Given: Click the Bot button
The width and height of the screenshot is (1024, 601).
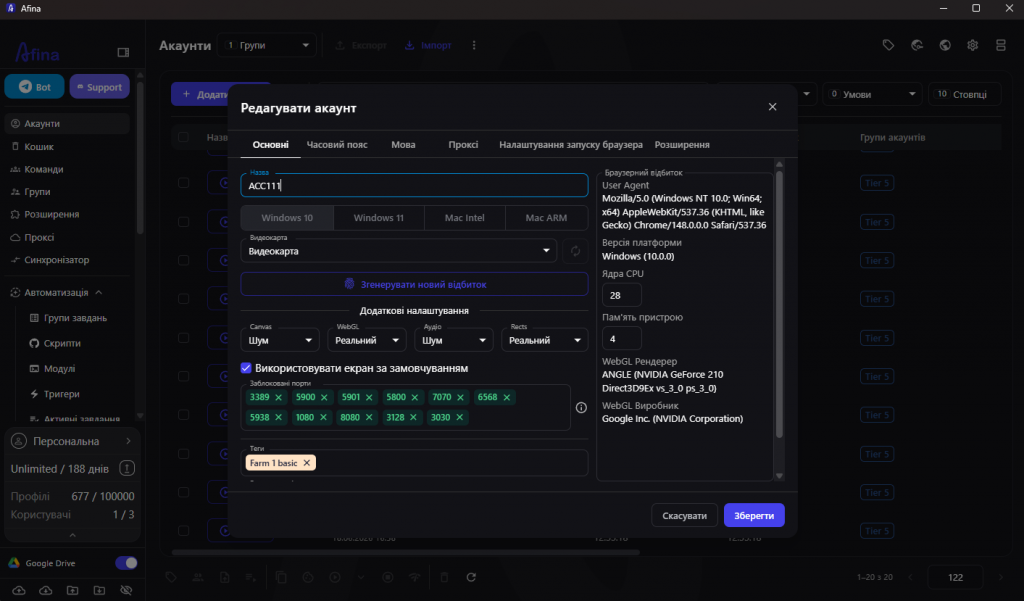Looking at the screenshot, I should (x=35, y=87).
